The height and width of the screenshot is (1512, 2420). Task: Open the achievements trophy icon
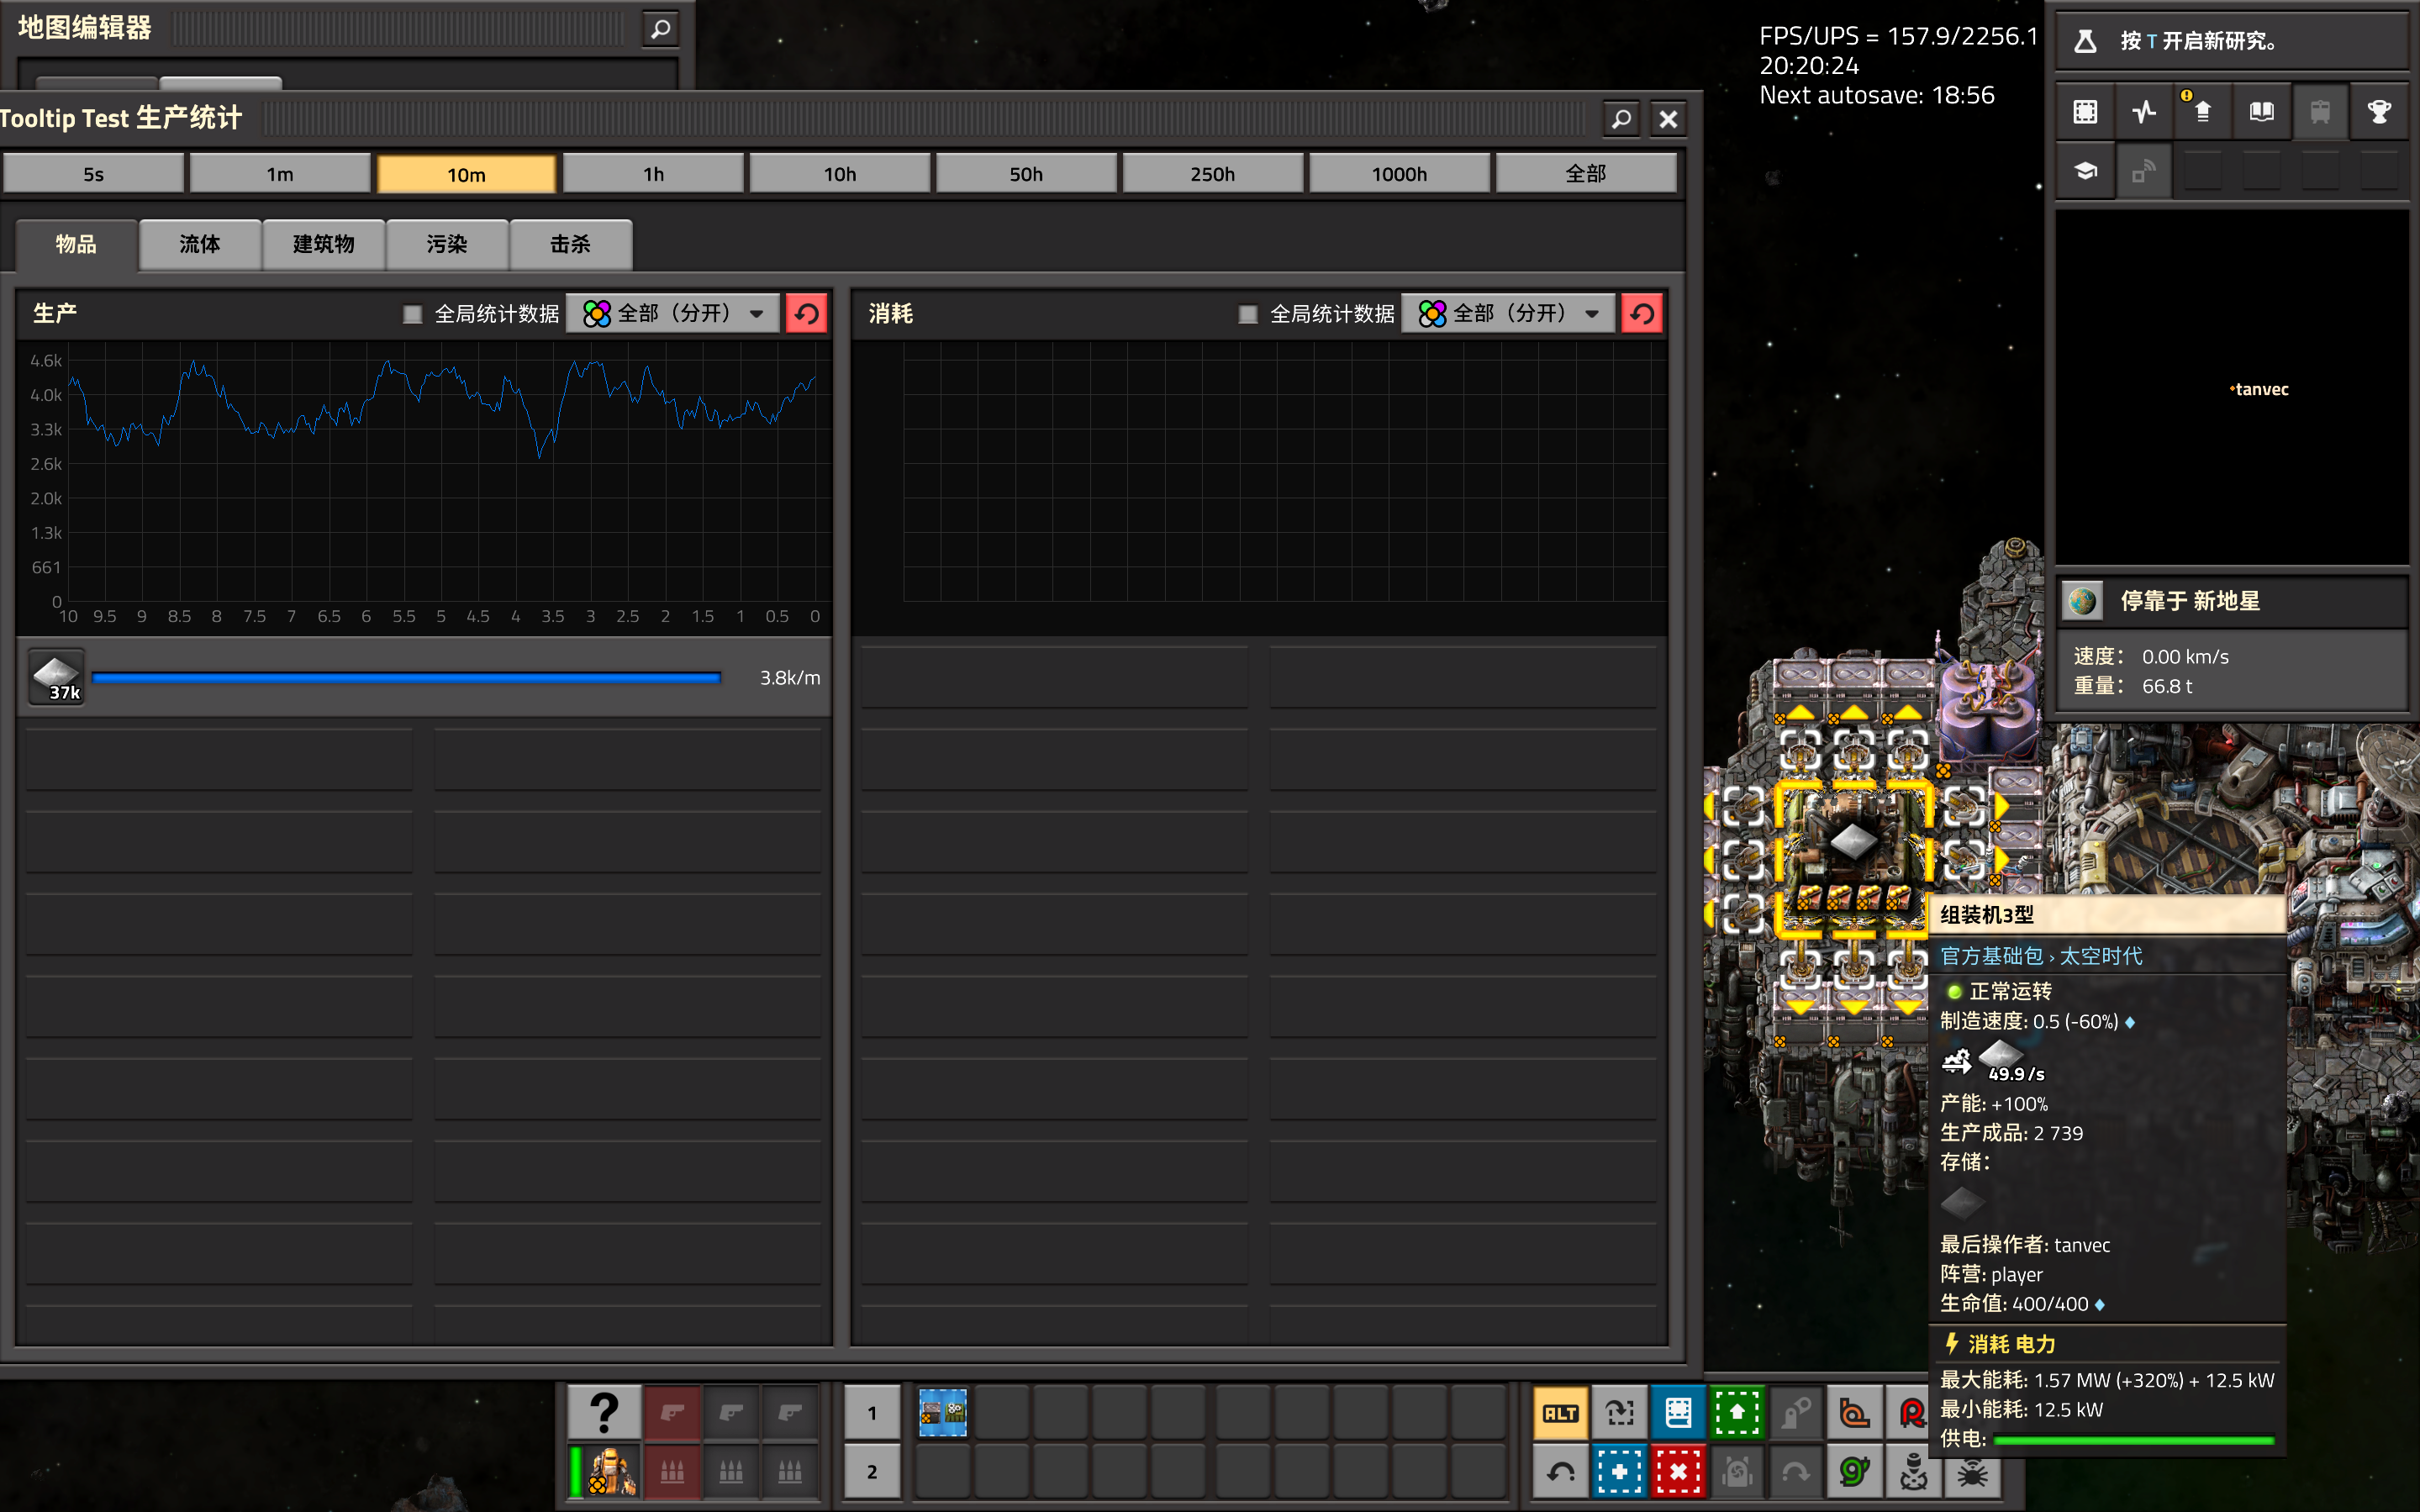point(2379,111)
